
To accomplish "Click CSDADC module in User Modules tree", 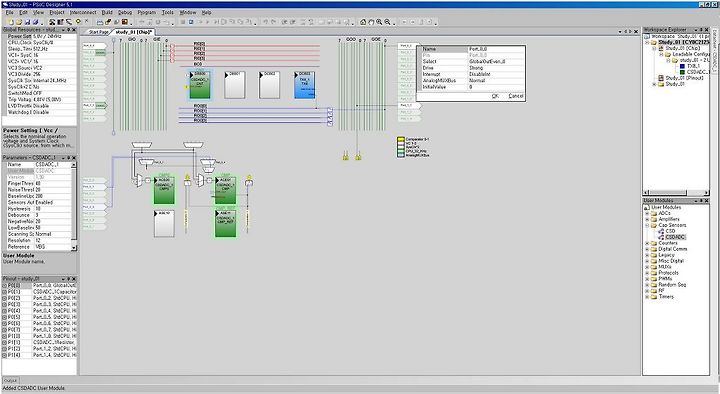I will pyautogui.click(x=675, y=237).
